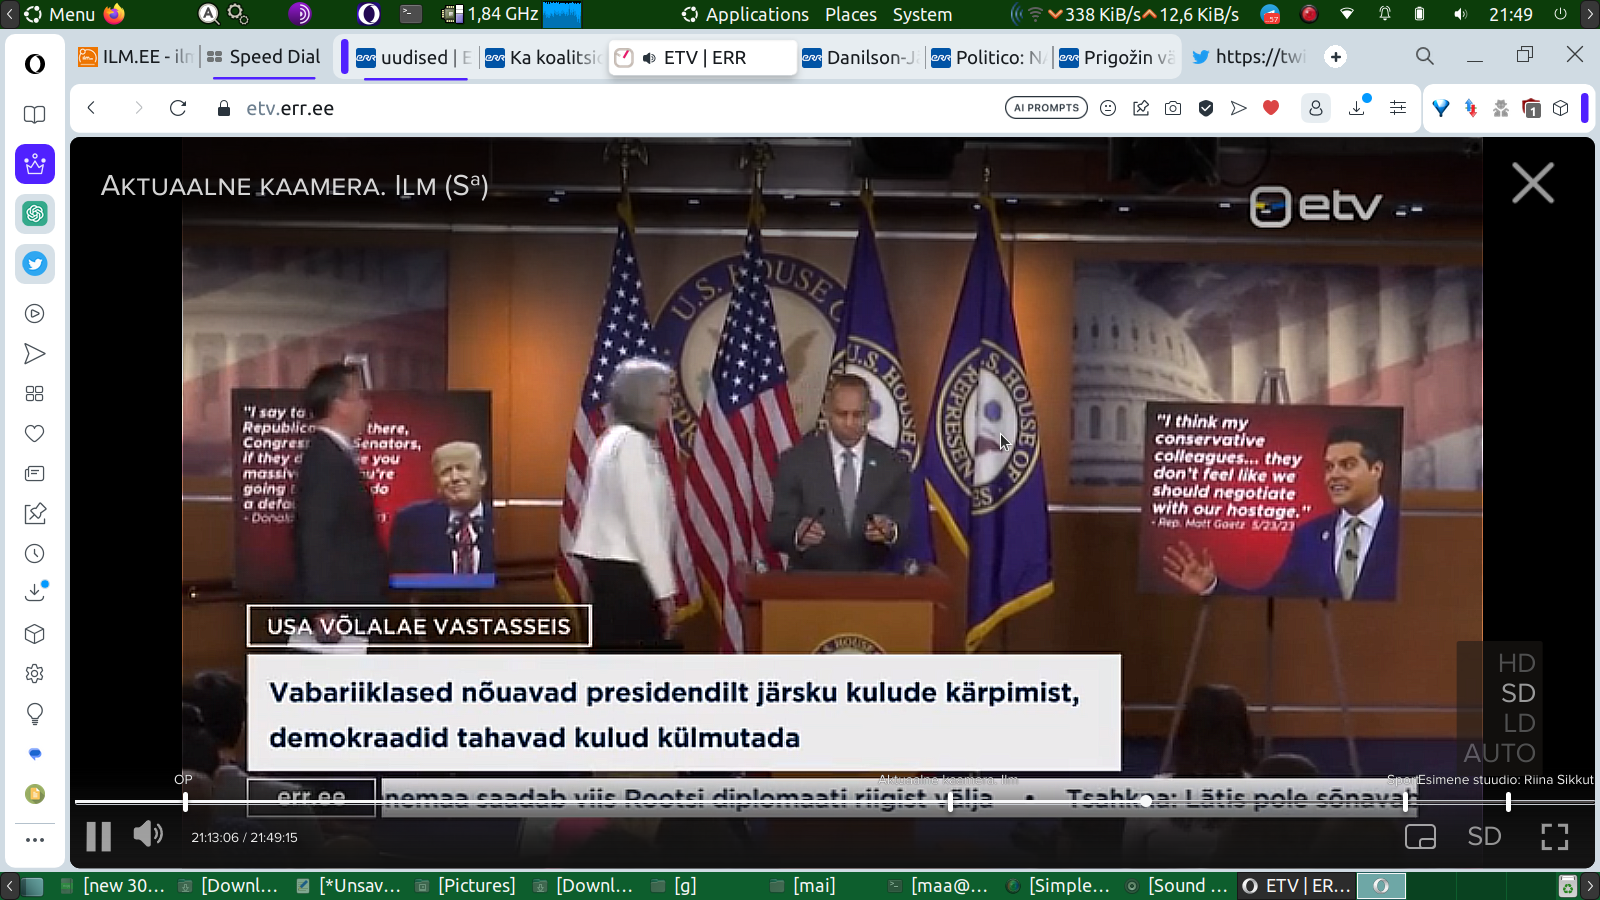Open the Player panel in sidebar
Image resolution: width=1600 pixels, height=900 pixels.
click(35, 314)
